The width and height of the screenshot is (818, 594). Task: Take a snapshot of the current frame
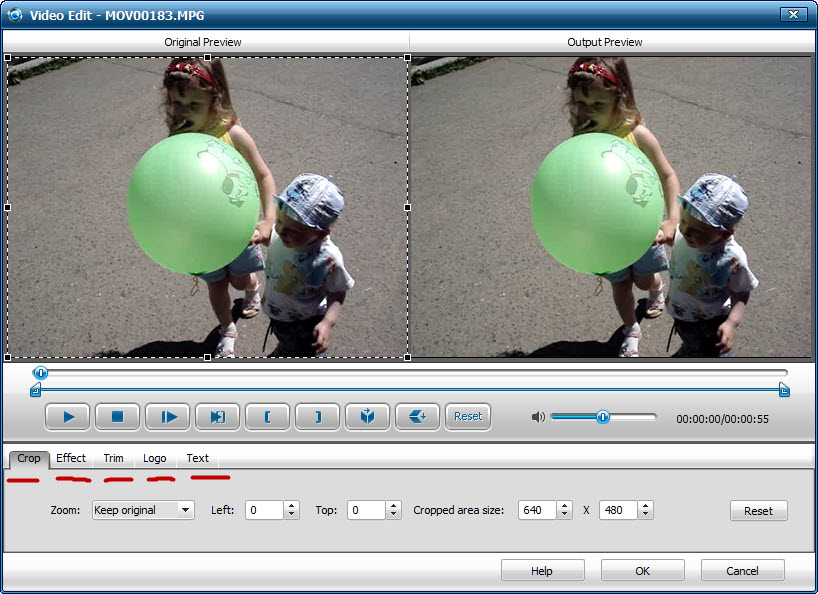click(367, 417)
